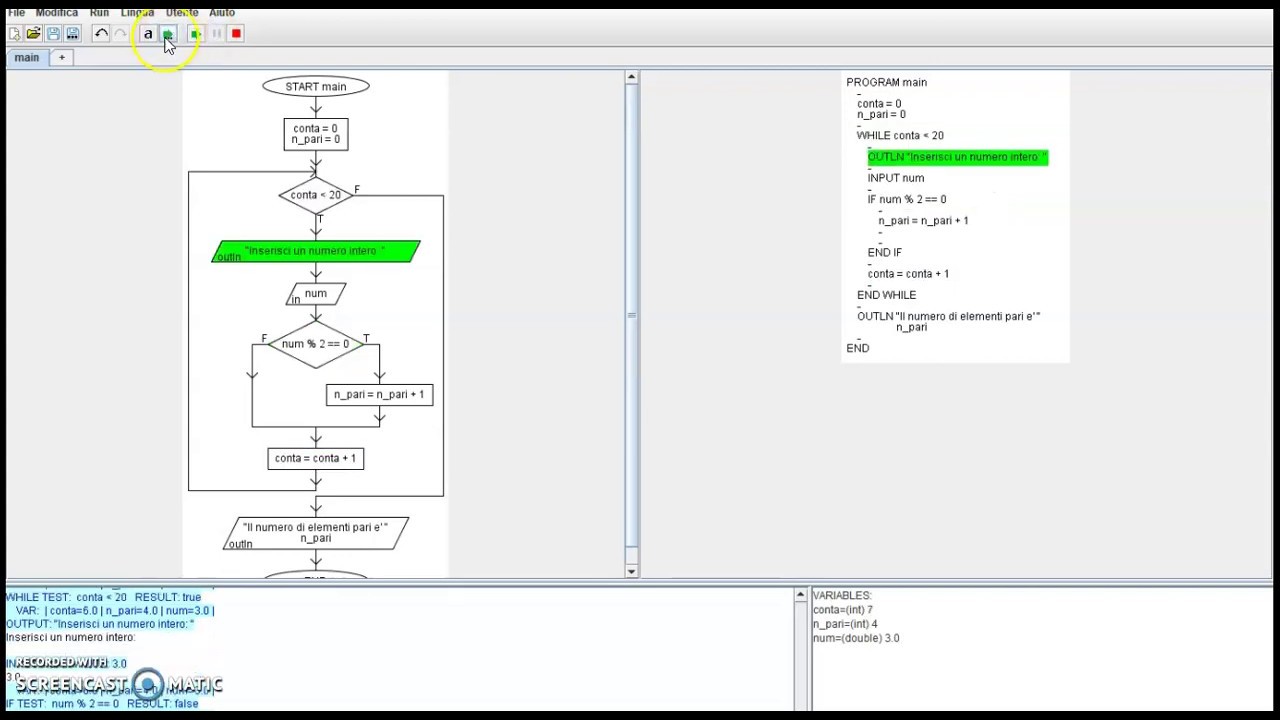Image resolution: width=1280 pixels, height=720 pixels.
Task: Click the flowchart scrollbar down arrow
Action: click(x=631, y=571)
